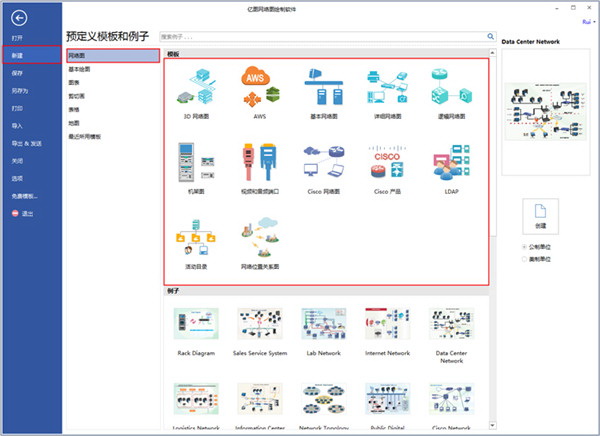This screenshot has width=600, height=436.
Task: Click 免费模板 link in sidebar
Action: 25,196
